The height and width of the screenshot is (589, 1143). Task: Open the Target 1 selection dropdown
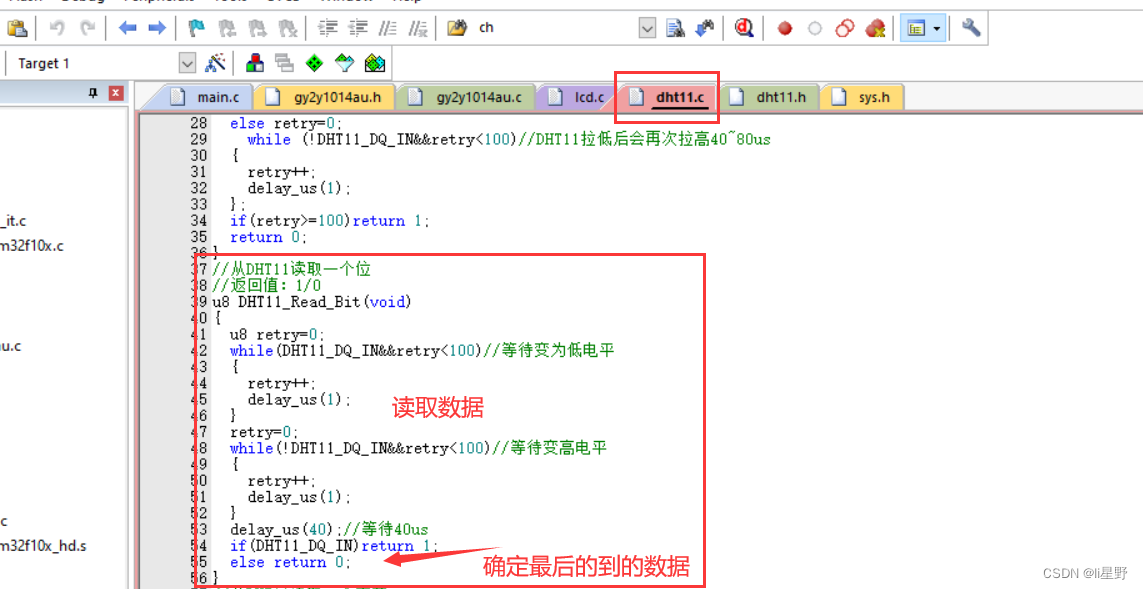[x=187, y=62]
